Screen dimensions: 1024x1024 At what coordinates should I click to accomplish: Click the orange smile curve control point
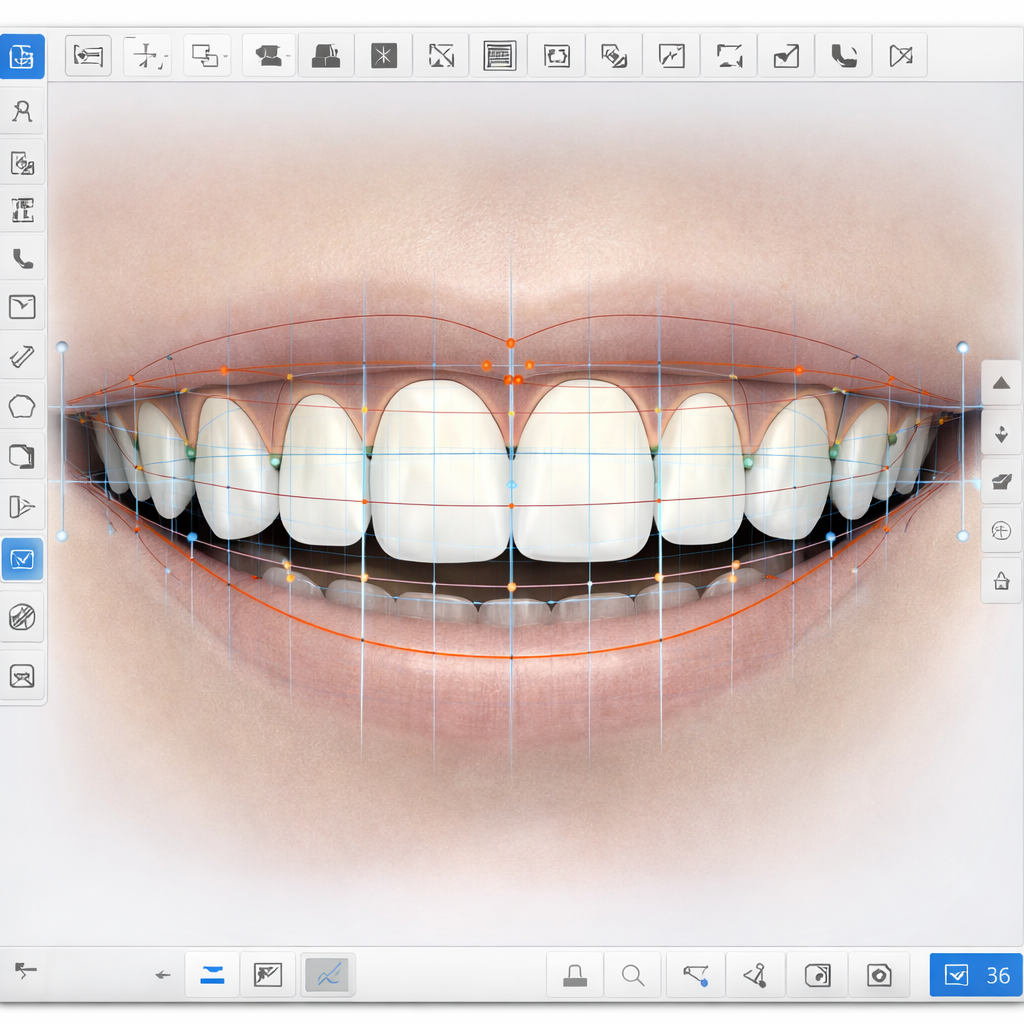(512, 342)
